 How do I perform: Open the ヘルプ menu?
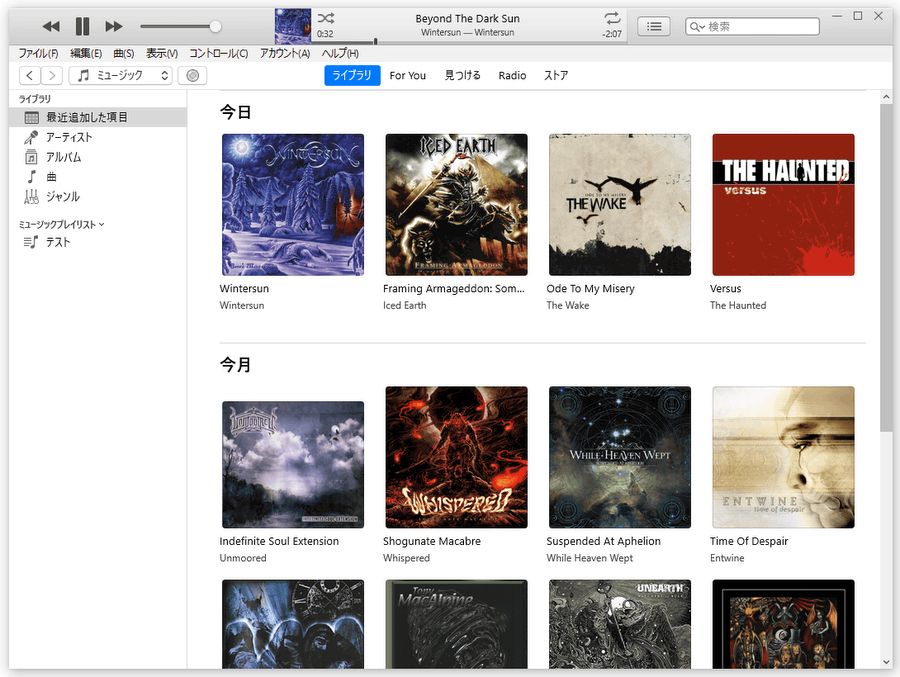[340, 53]
